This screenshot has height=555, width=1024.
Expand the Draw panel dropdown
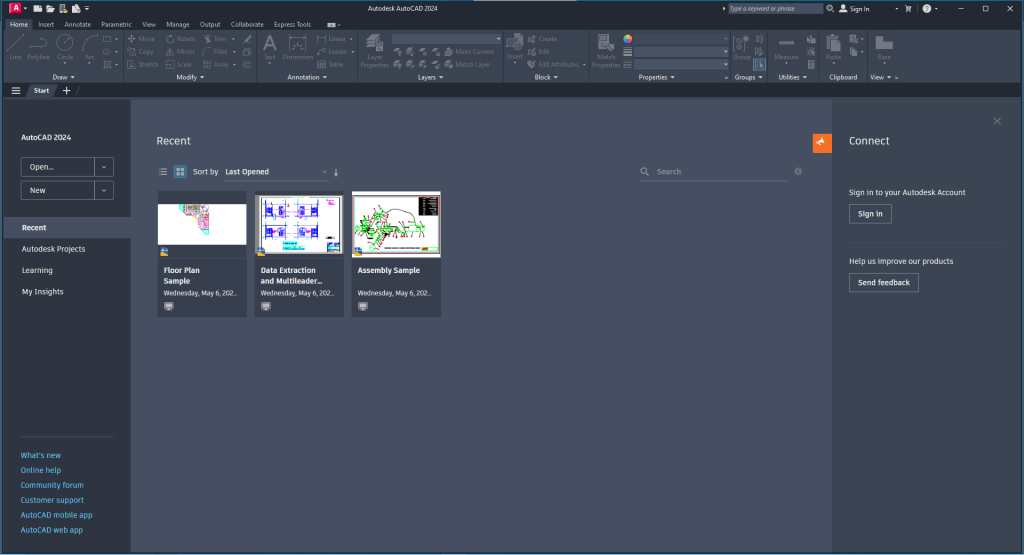63,77
